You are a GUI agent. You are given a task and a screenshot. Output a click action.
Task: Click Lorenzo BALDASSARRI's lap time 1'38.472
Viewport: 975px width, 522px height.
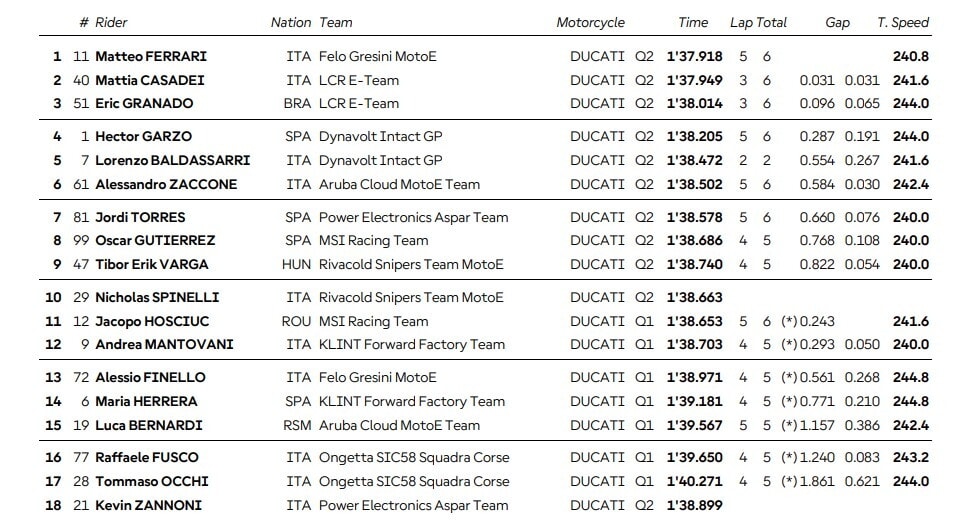coord(694,160)
